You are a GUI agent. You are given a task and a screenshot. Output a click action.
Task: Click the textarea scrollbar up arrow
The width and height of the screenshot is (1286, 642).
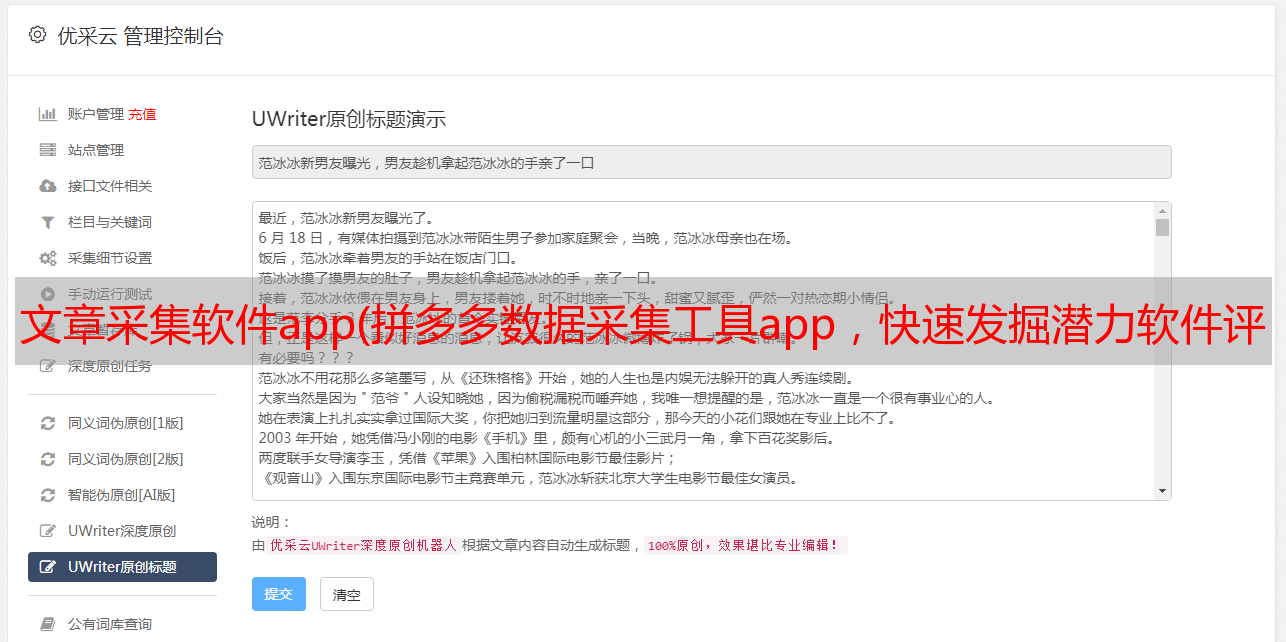[1162, 211]
